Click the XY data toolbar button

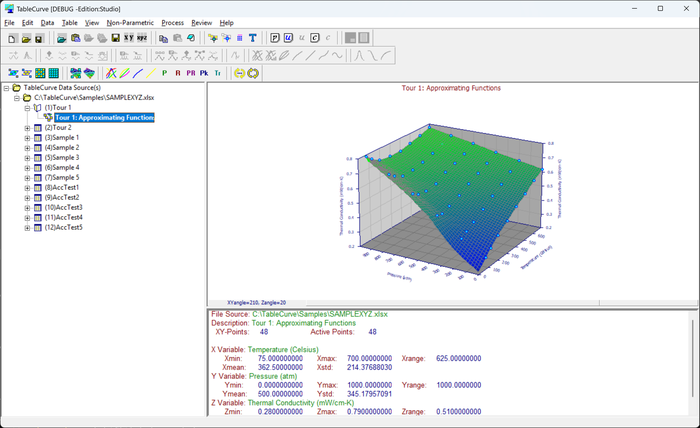point(129,38)
